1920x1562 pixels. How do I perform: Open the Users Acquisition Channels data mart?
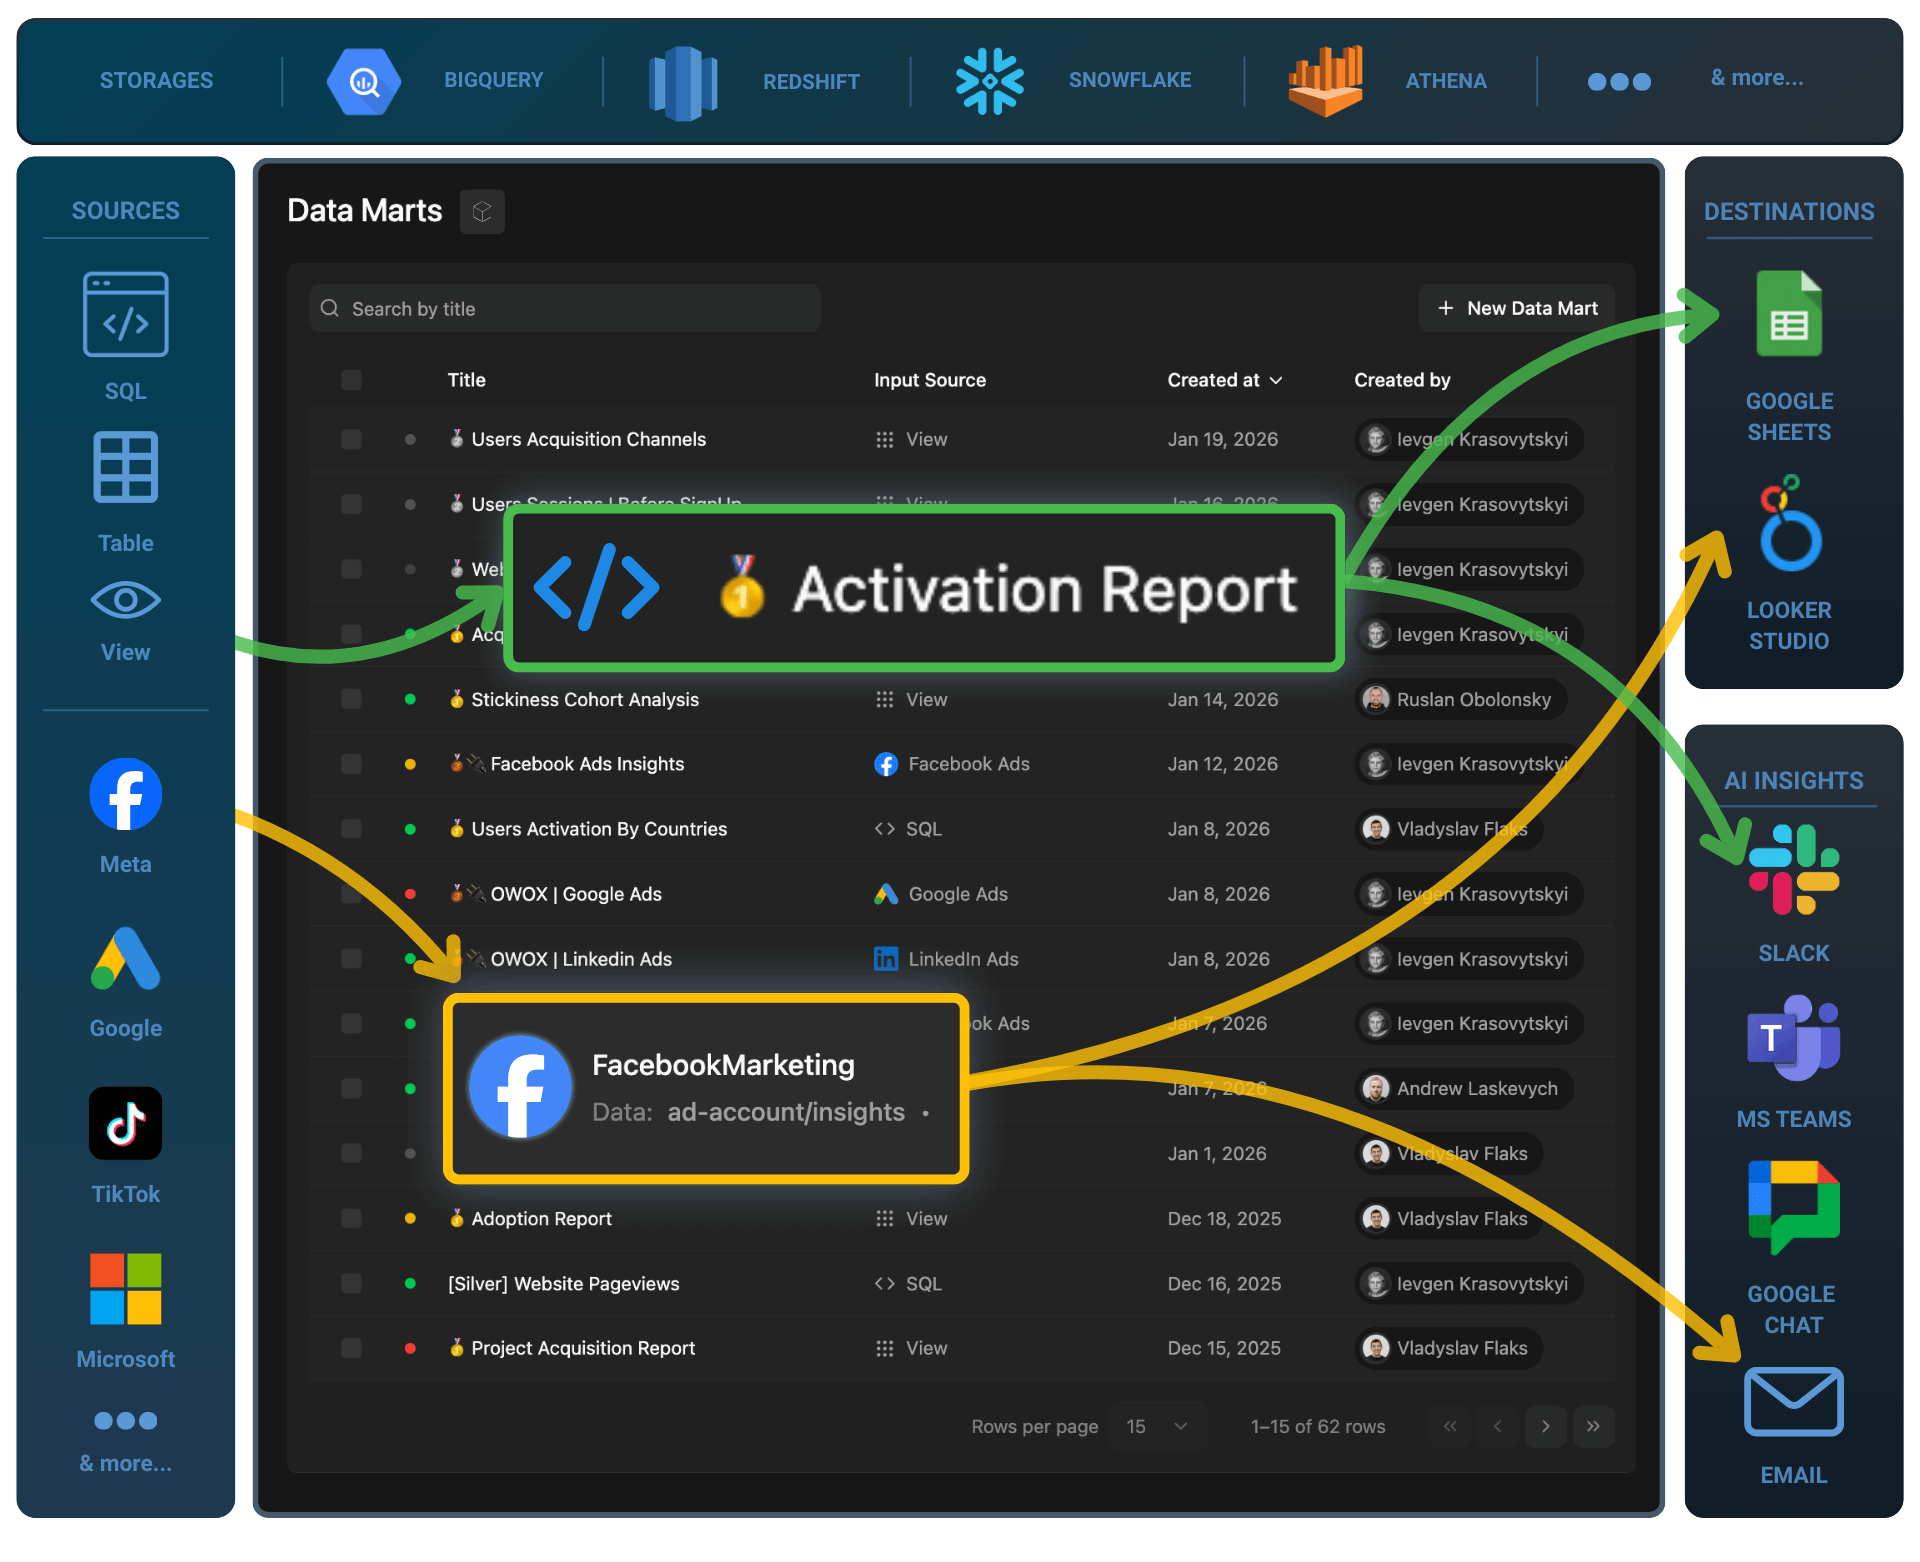[588, 439]
